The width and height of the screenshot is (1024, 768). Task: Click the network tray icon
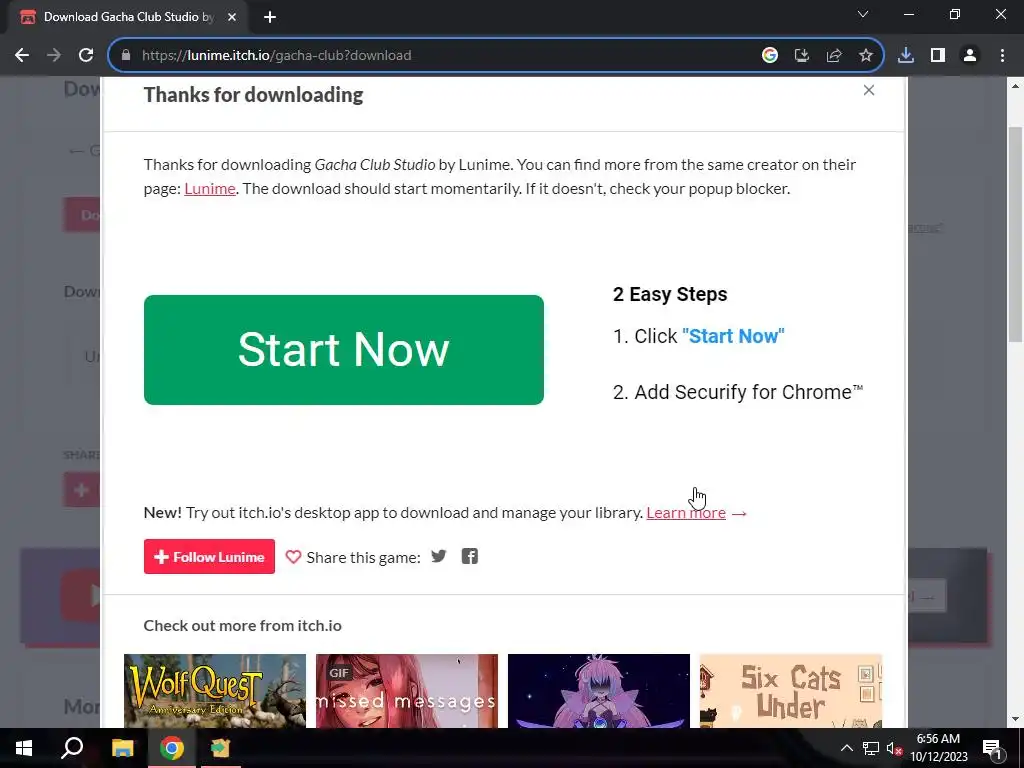tap(871, 748)
